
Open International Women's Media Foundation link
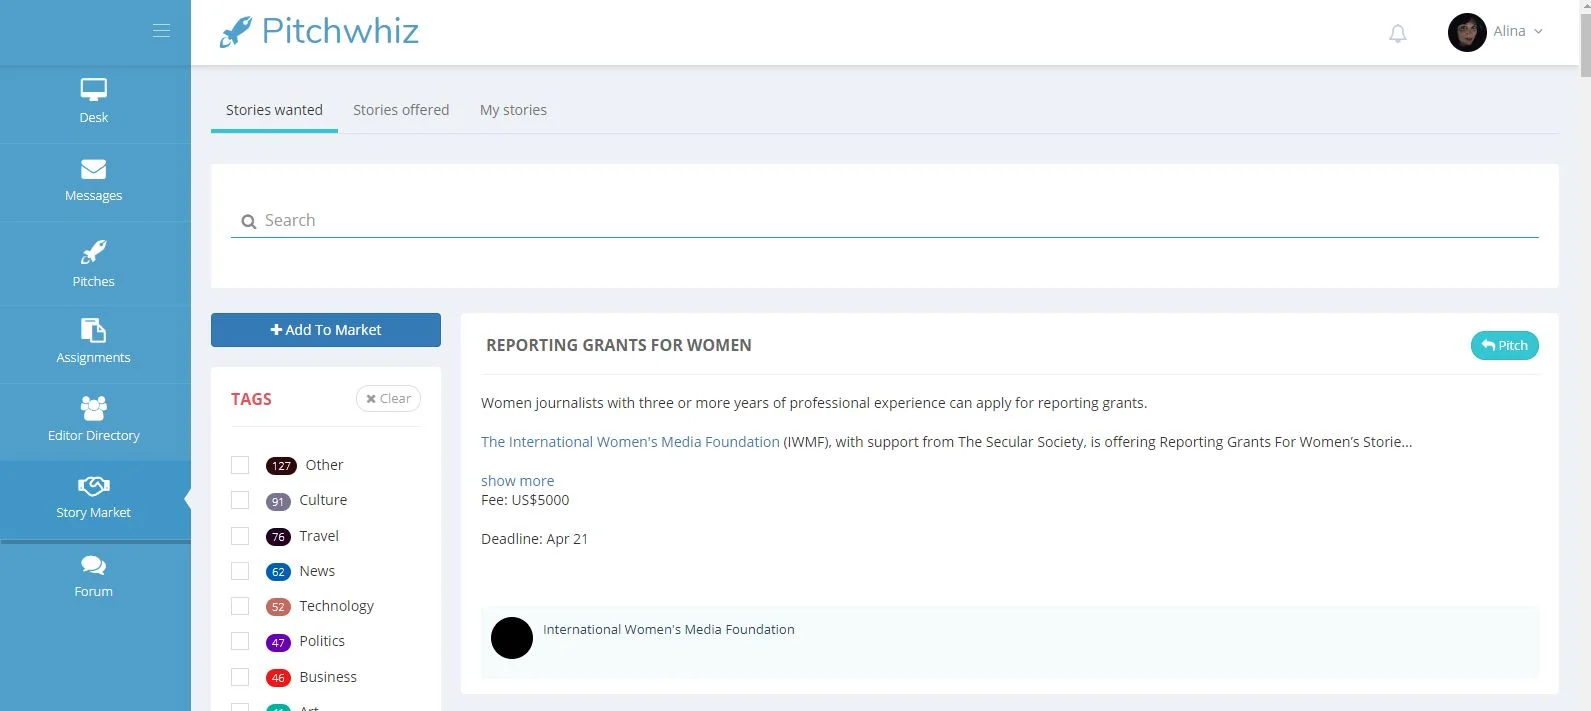(x=630, y=442)
